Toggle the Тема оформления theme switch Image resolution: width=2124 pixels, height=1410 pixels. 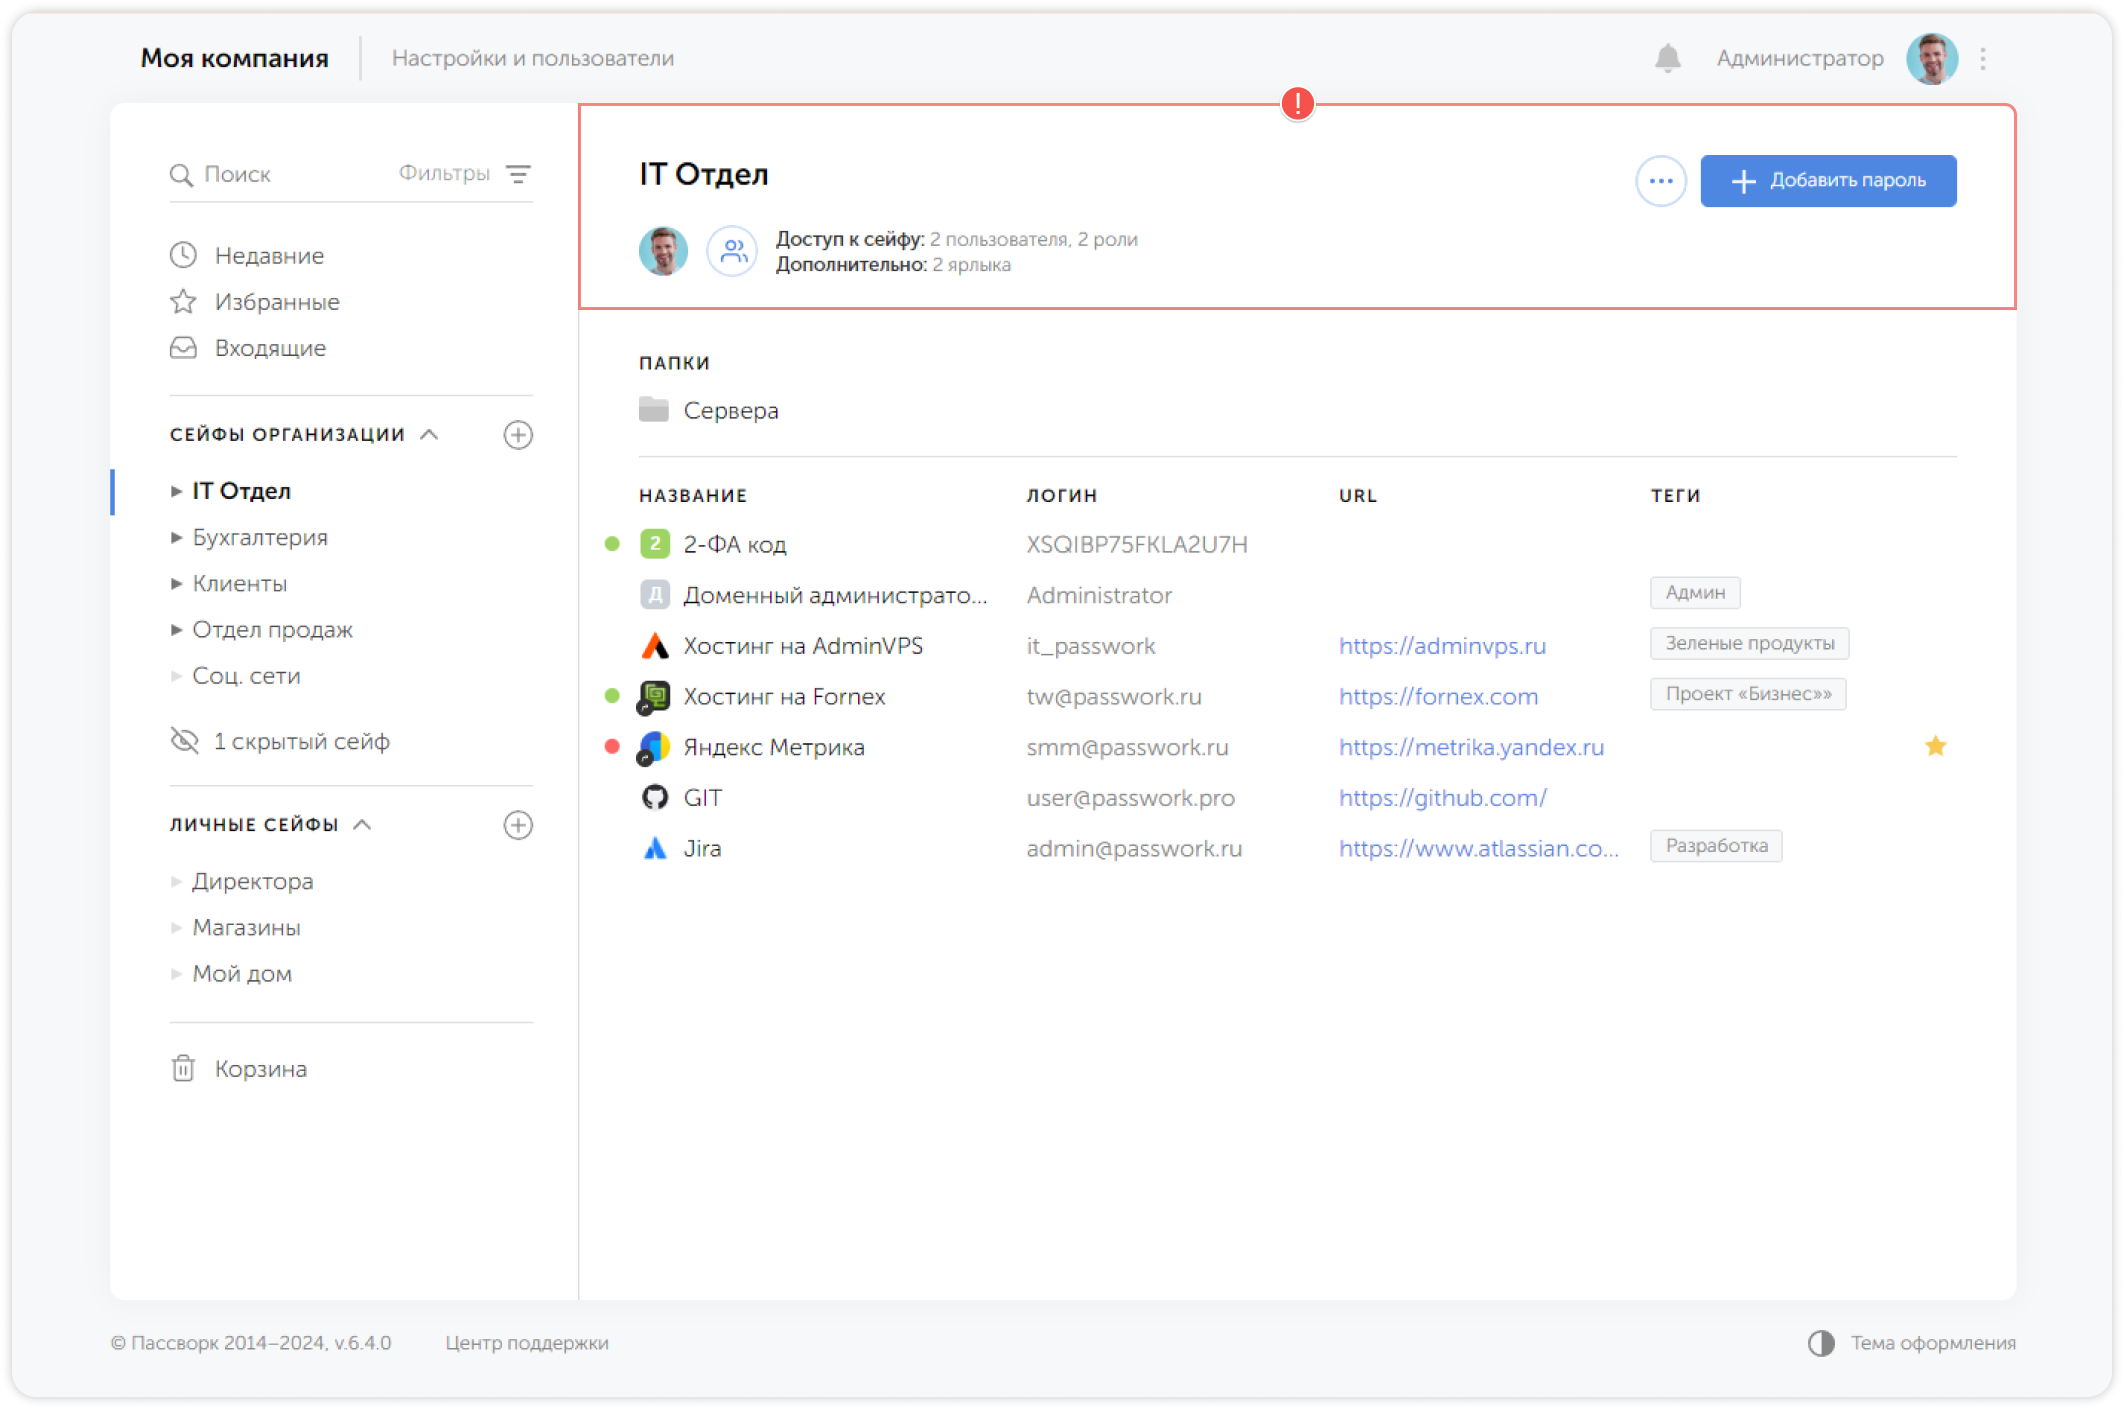pyautogui.click(x=1821, y=1343)
